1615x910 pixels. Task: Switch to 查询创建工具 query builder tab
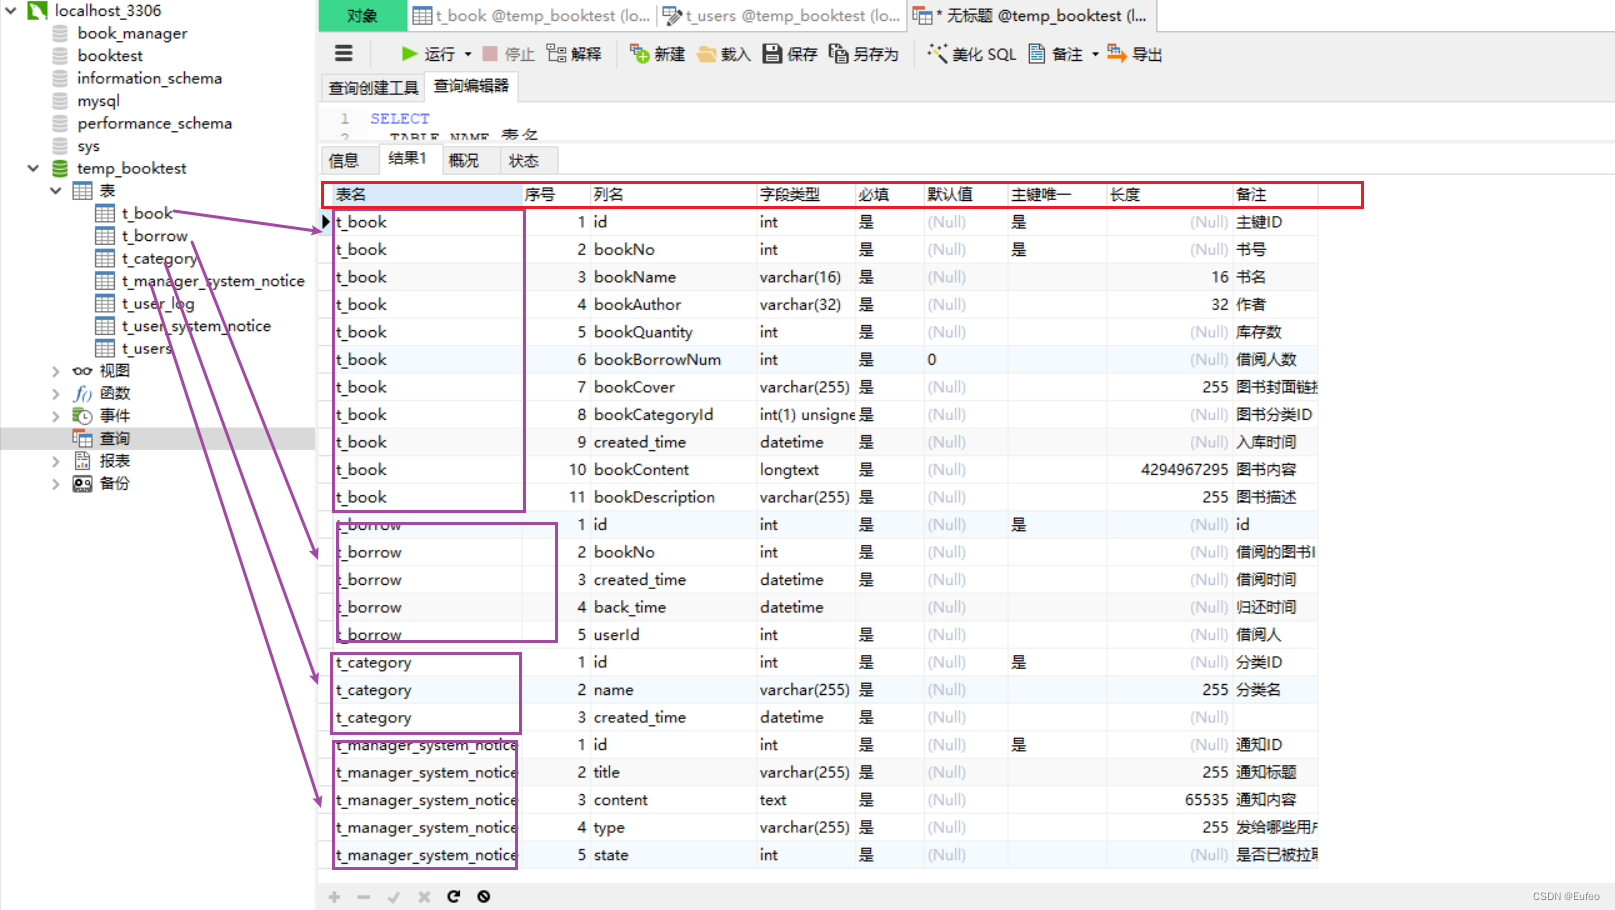pyautogui.click(x=373, y=88)
